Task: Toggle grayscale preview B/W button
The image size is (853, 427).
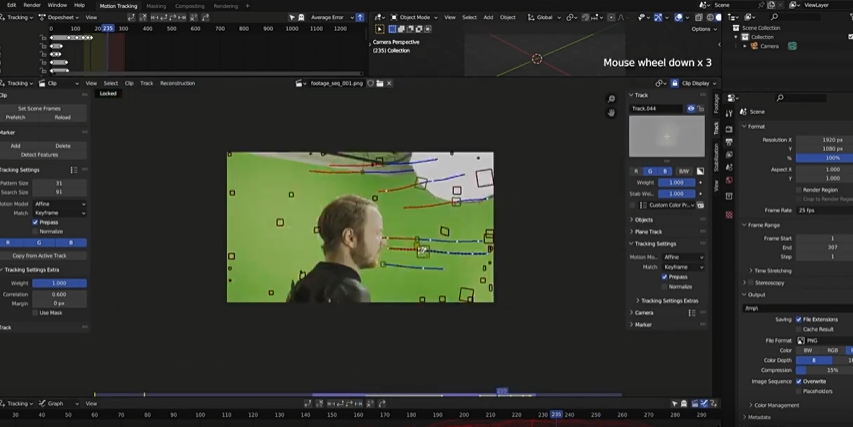Action: (x=683, y=171)
